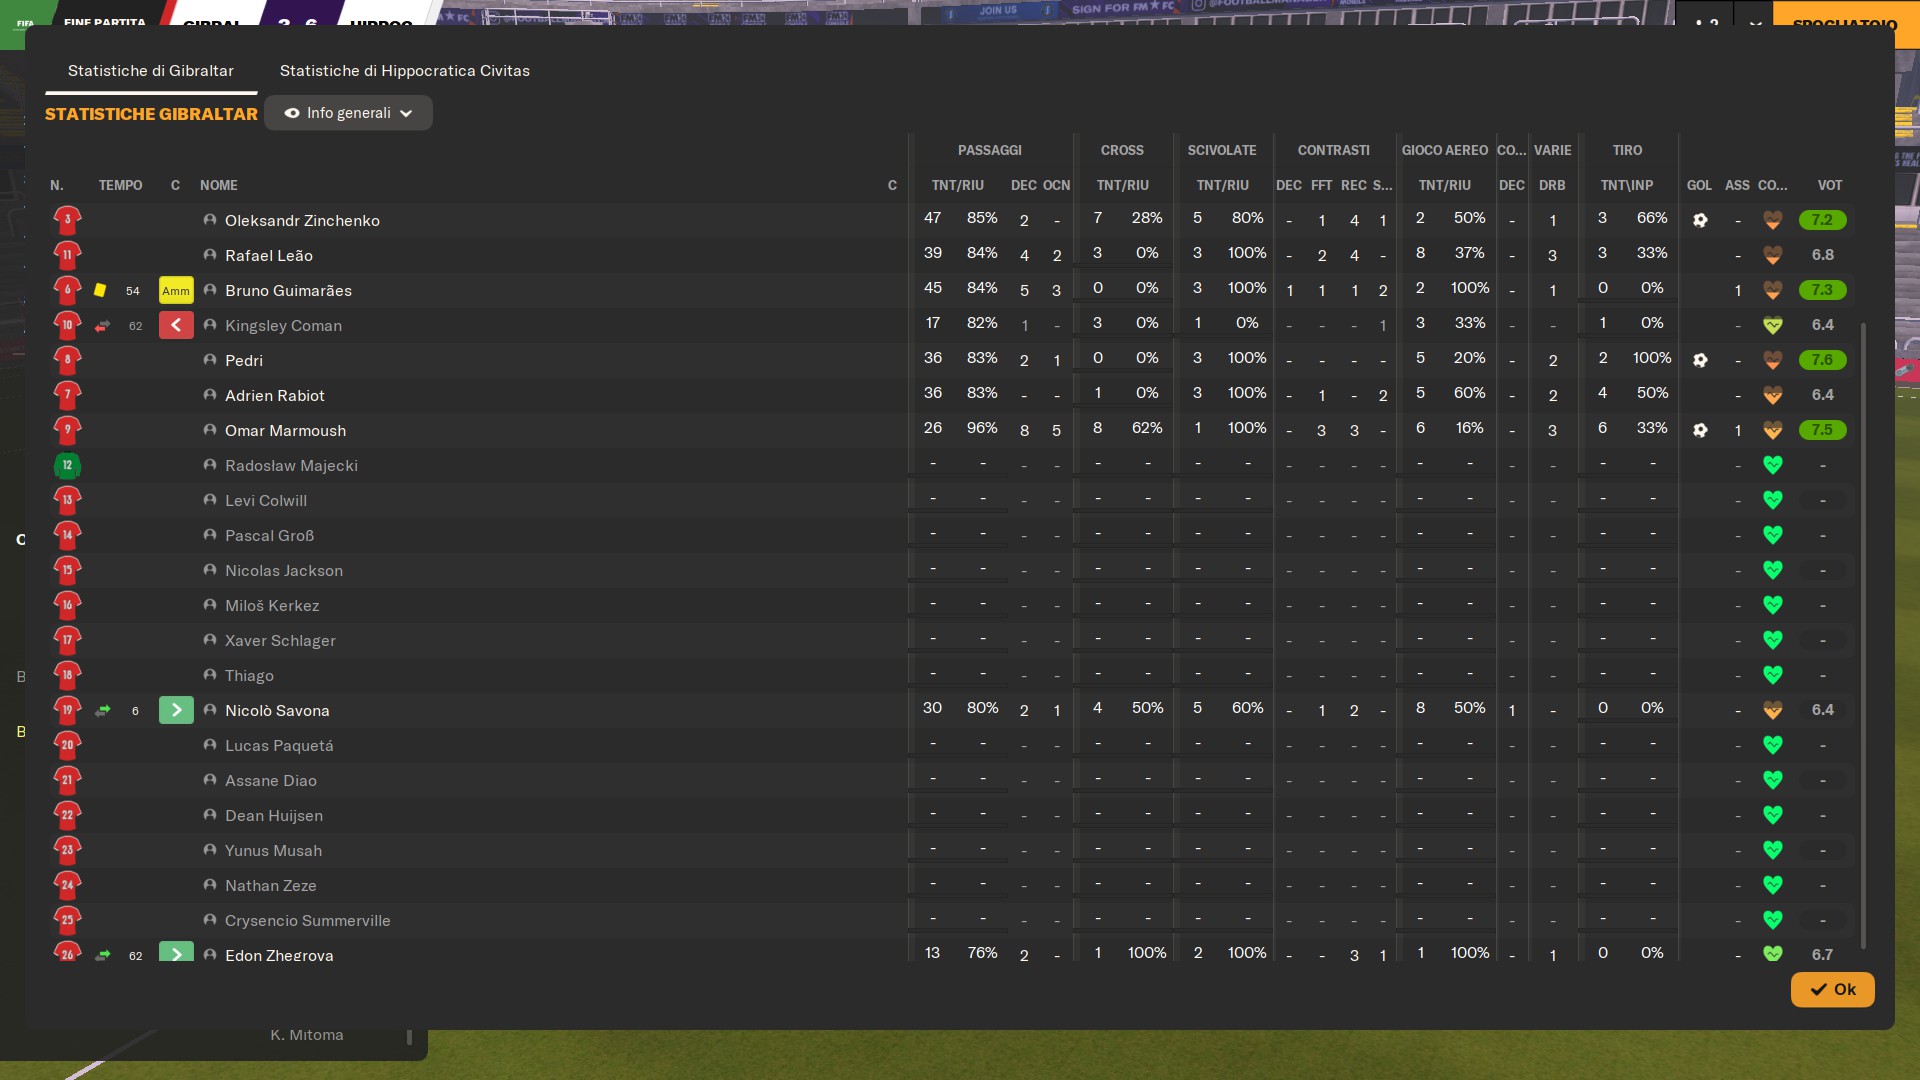Click Pedri's goal ball icon

click(1700, 360)
